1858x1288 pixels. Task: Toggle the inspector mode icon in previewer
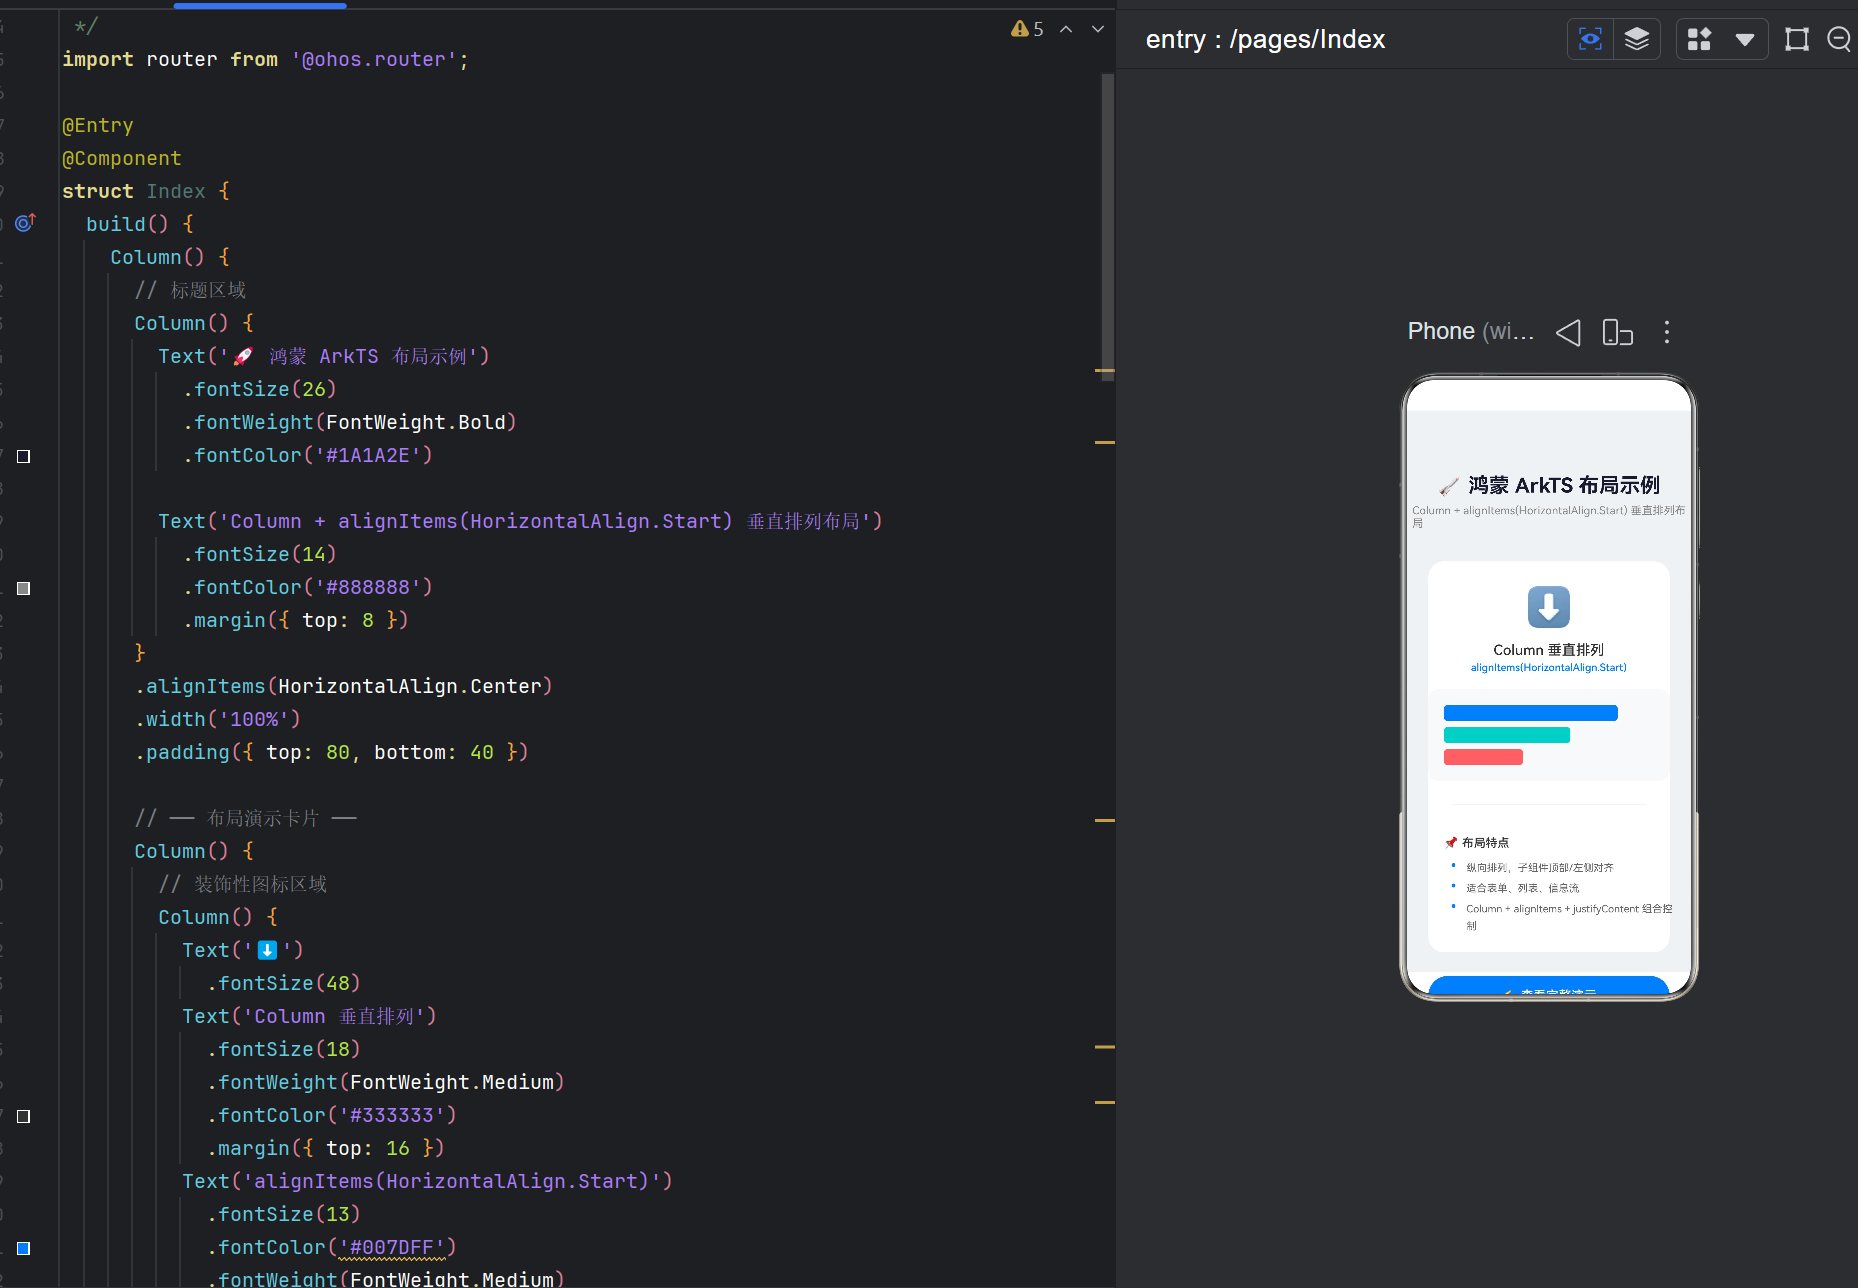click(1590, 39)
